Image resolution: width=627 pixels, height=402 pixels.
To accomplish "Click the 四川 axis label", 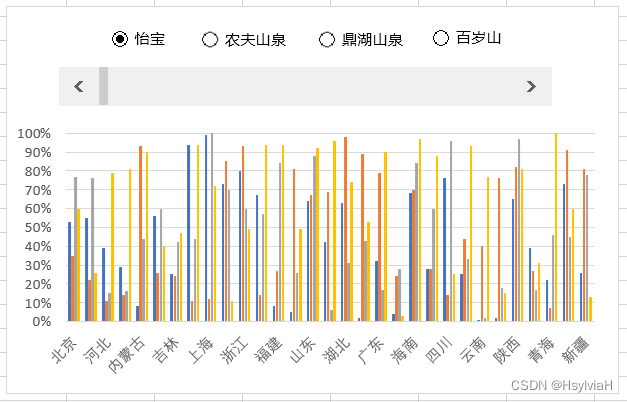I will [439, 350].
